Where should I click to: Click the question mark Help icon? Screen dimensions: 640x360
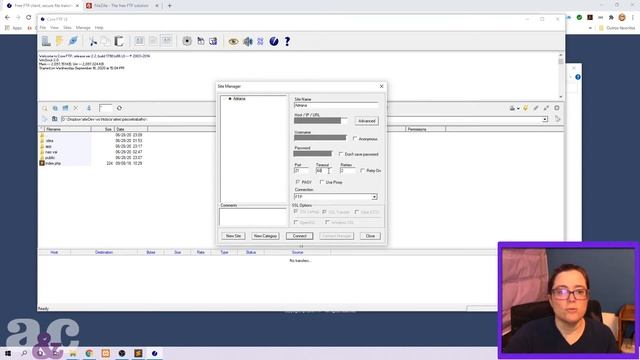point(287,41)
